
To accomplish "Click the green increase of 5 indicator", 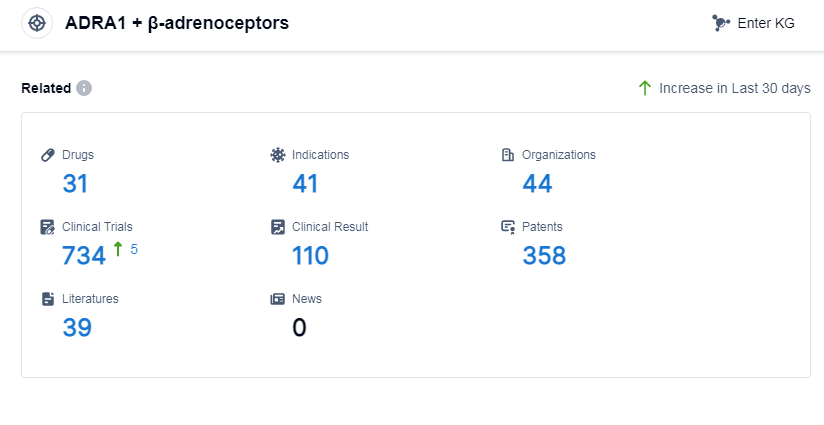I will 126,249.
